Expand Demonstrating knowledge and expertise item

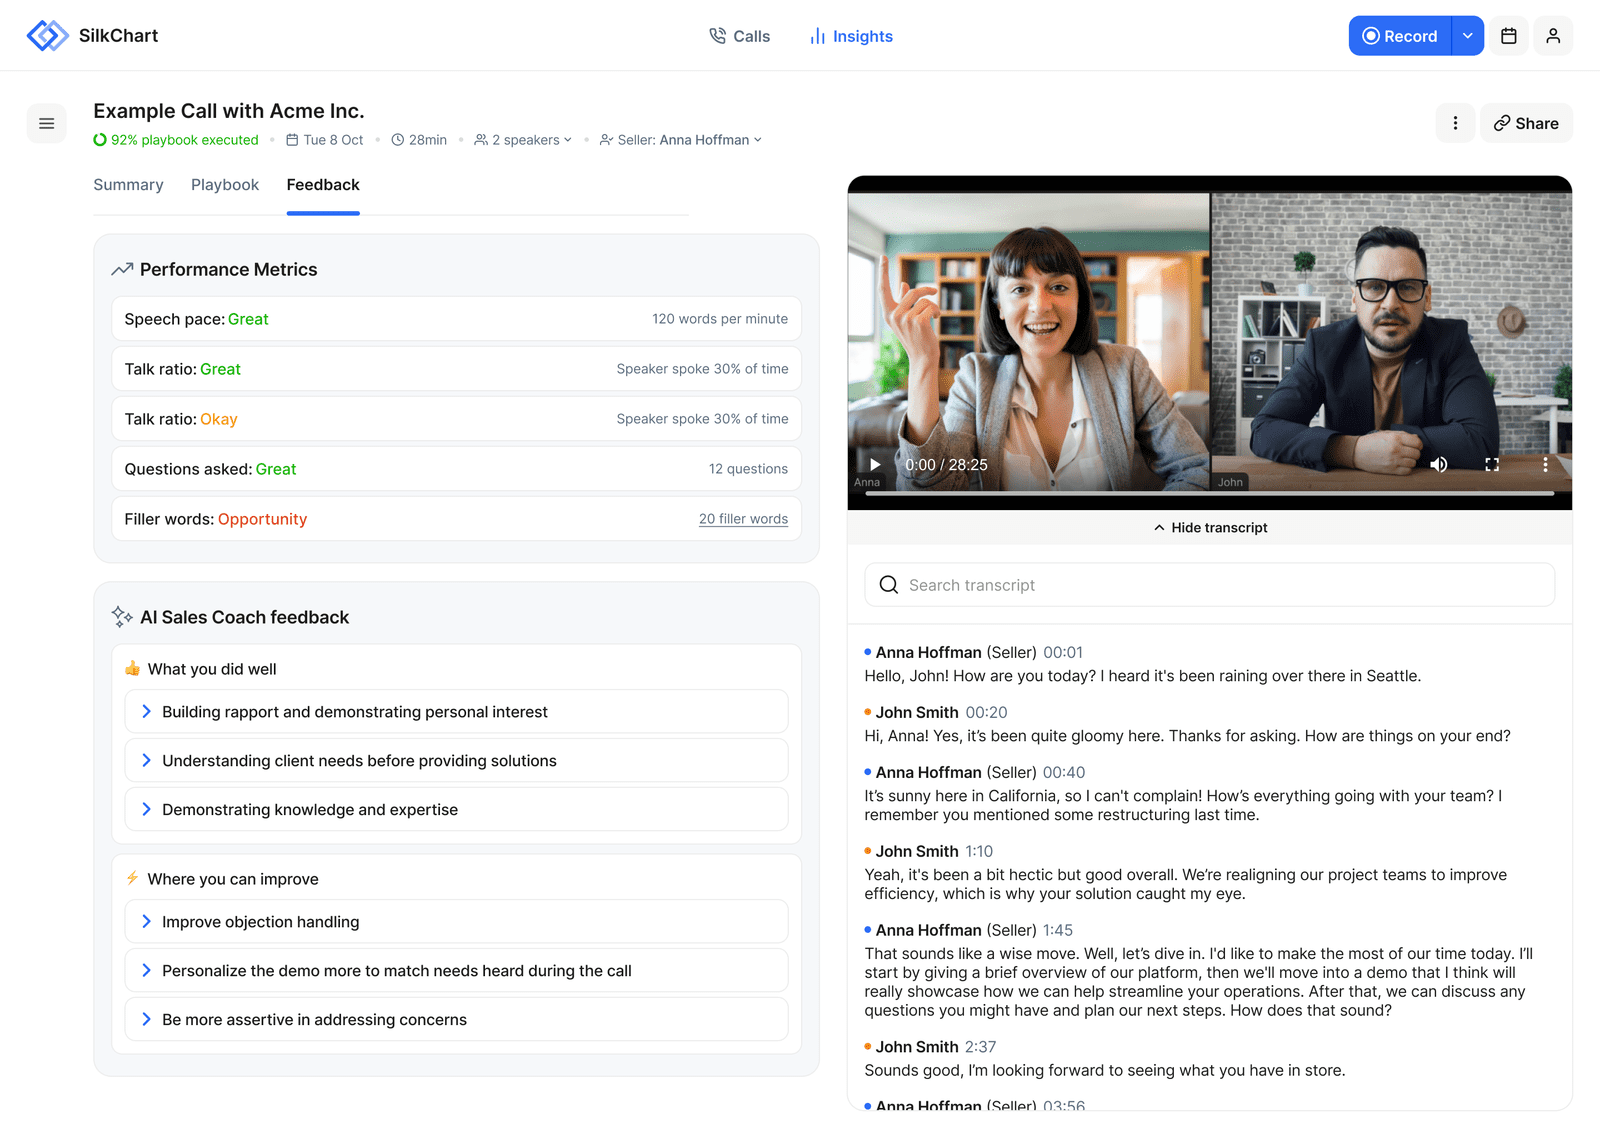click(456, 810)
